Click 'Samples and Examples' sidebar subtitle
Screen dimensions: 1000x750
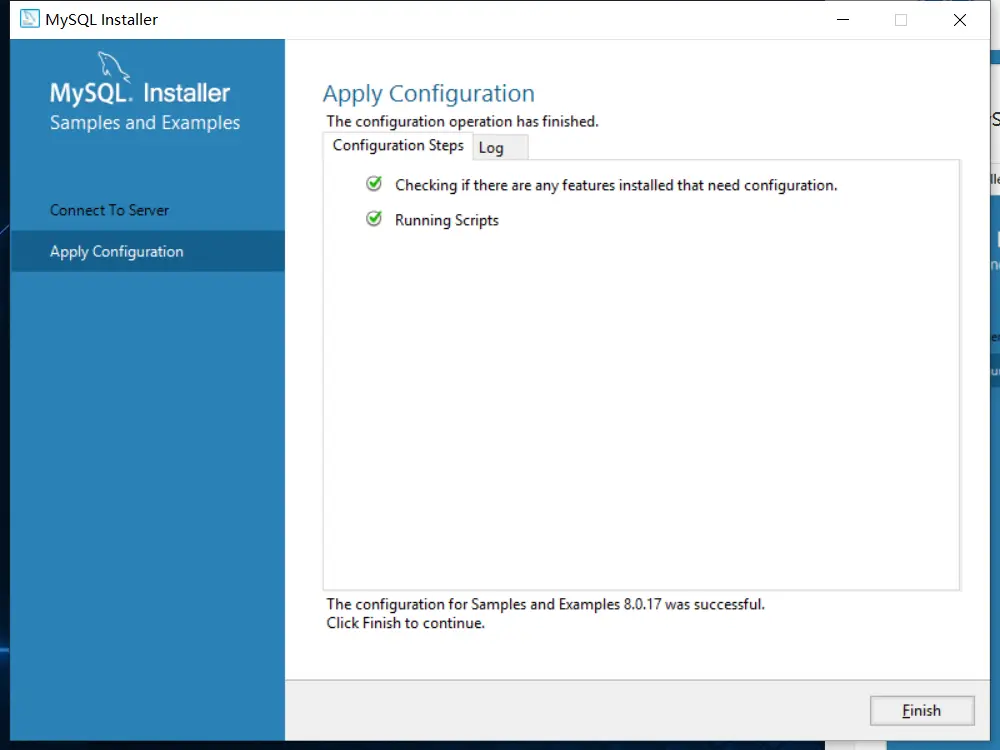click(145, 122)
